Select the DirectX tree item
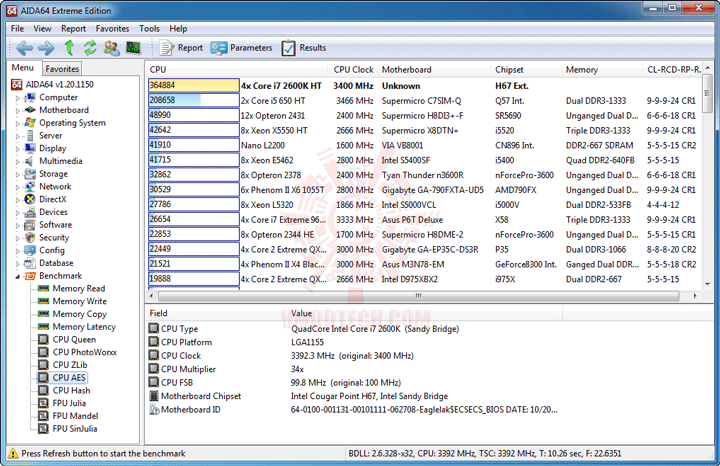 point(52,199)
